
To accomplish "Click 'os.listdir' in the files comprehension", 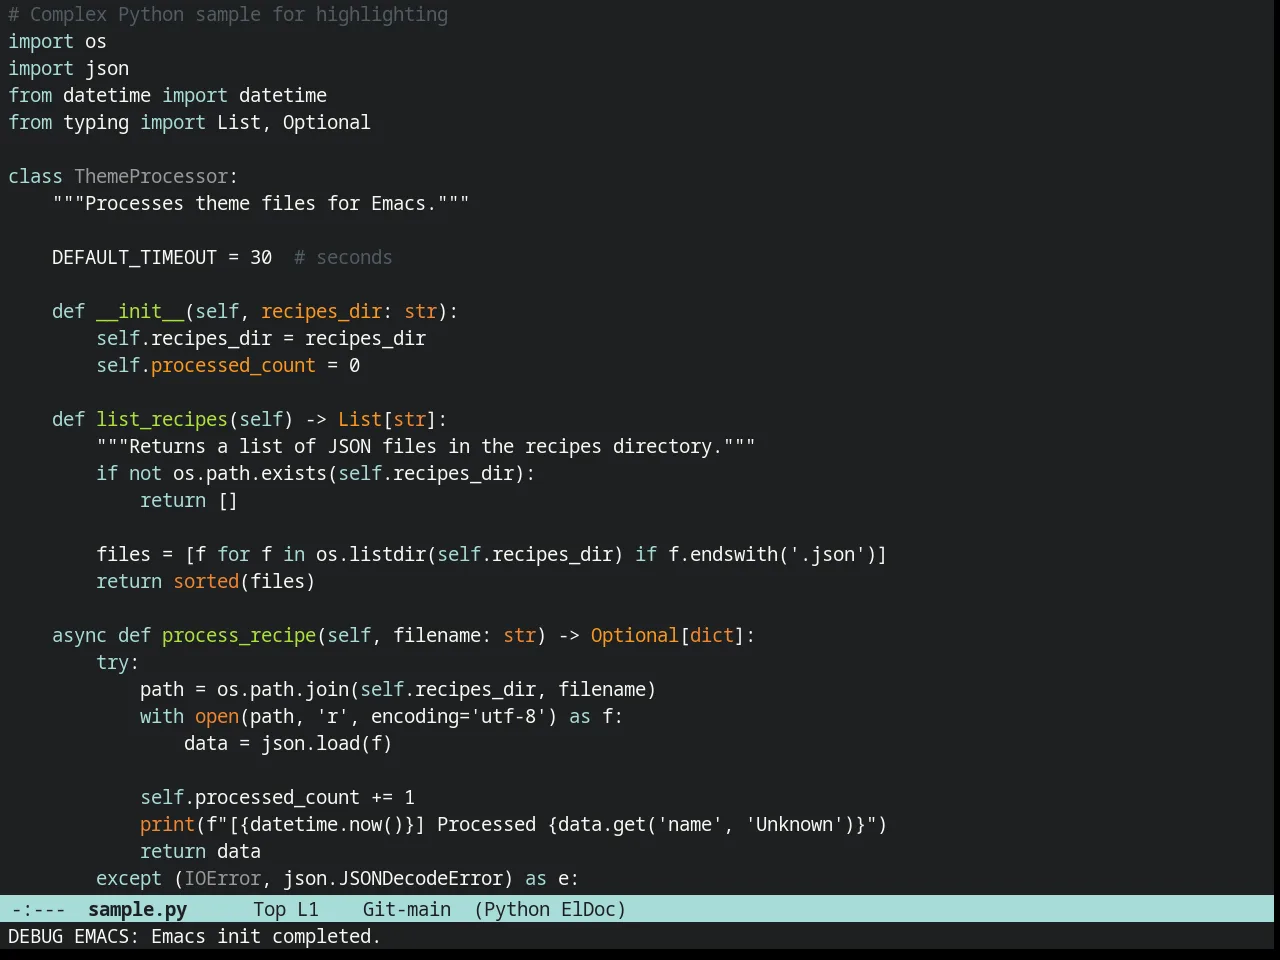I will pyautogui.click(x=371, y=554).
